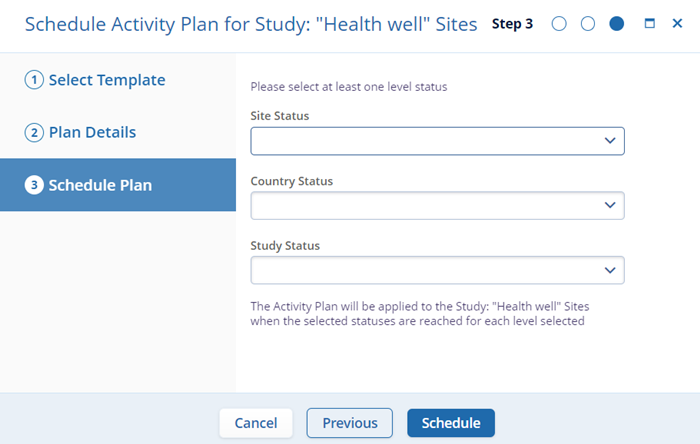Click the second step indicator circle
This screenshot has height=444, width=700.
(588, 24)
